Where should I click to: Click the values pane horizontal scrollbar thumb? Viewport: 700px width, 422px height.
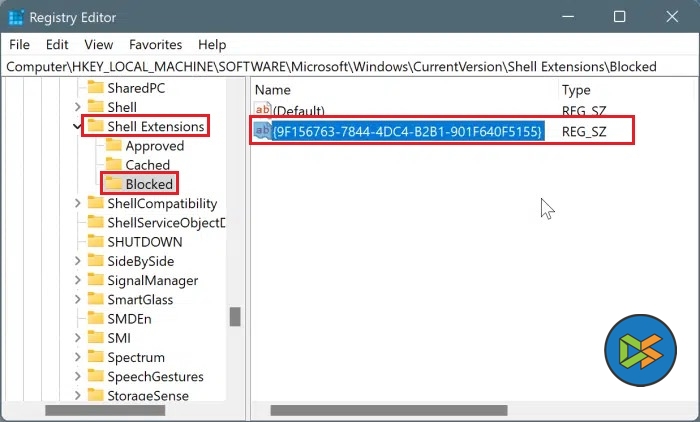click(389, 410)
